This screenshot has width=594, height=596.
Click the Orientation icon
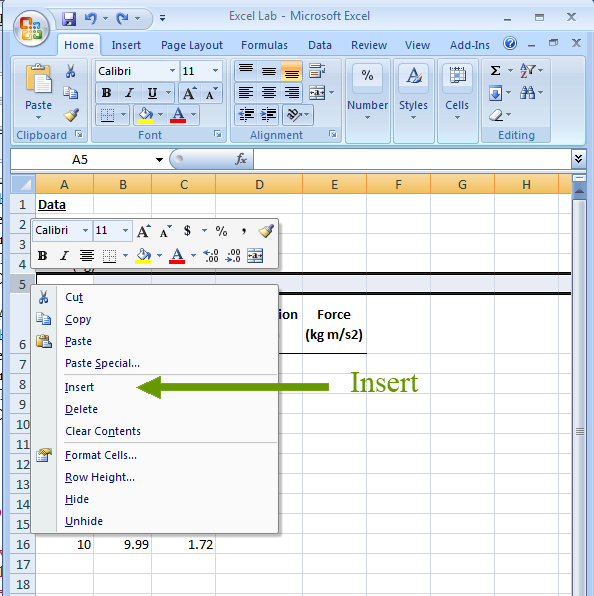tap(294, 115)
